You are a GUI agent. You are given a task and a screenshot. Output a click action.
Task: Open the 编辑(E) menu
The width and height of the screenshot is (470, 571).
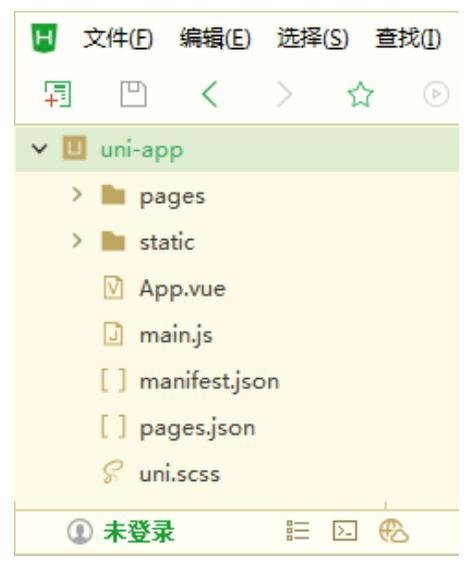(215, 38)
